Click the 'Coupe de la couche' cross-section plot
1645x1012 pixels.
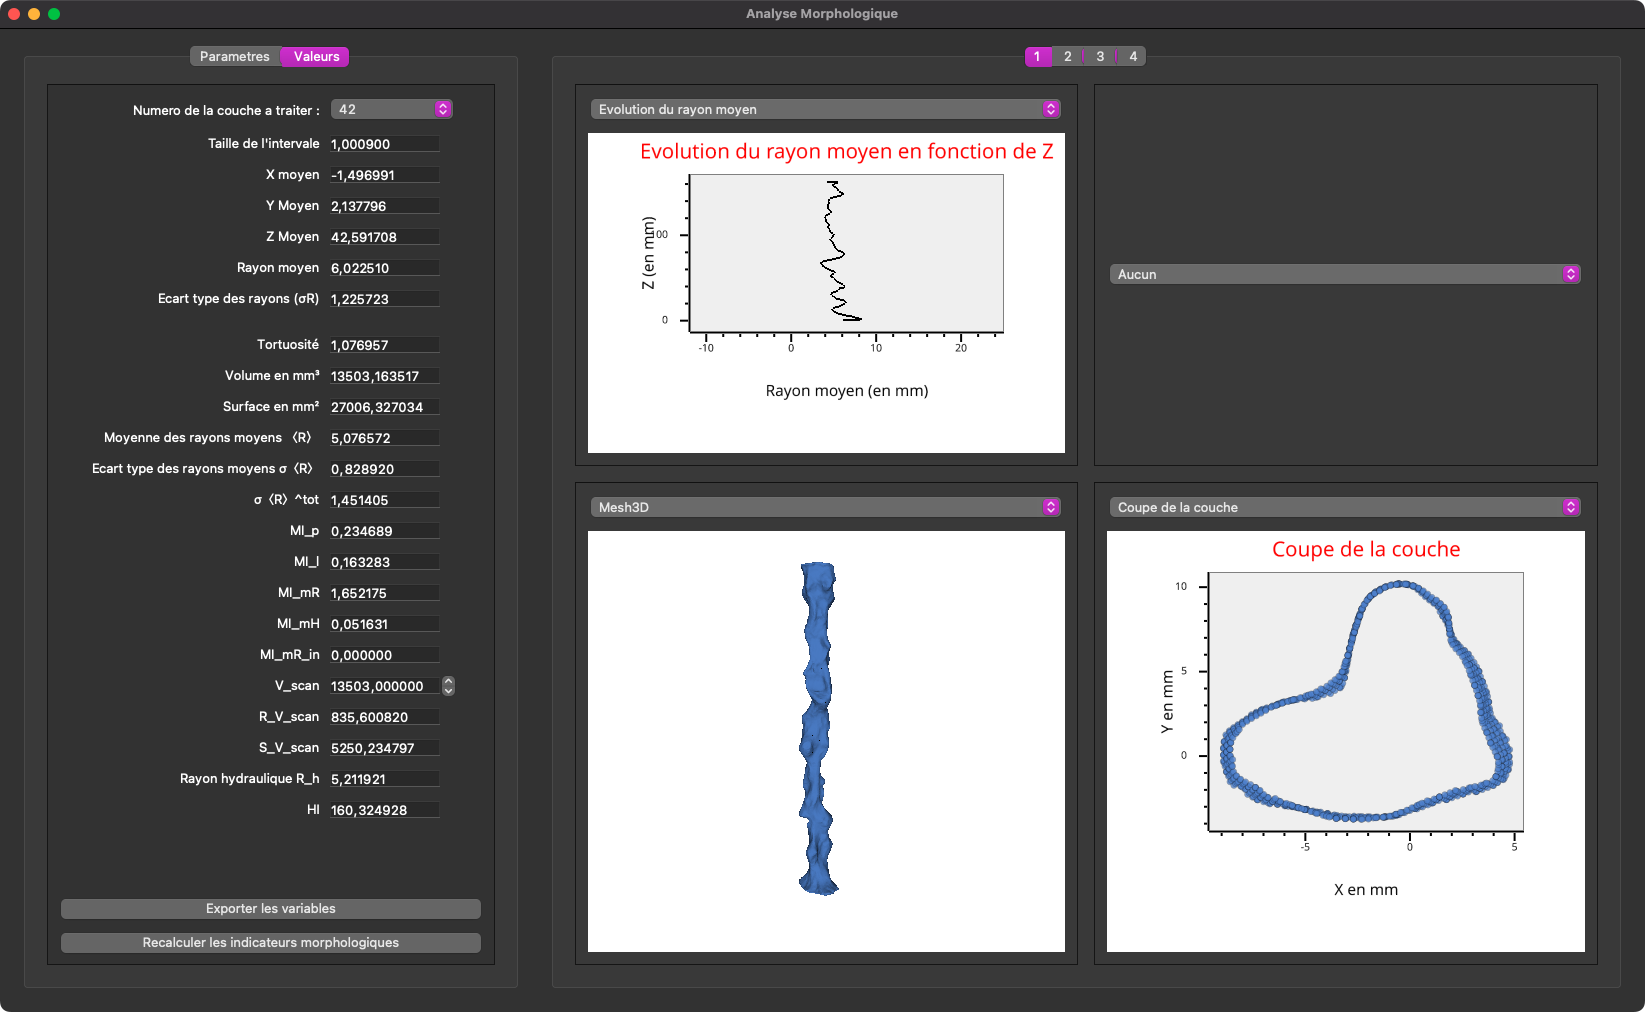coord(1365,702)
